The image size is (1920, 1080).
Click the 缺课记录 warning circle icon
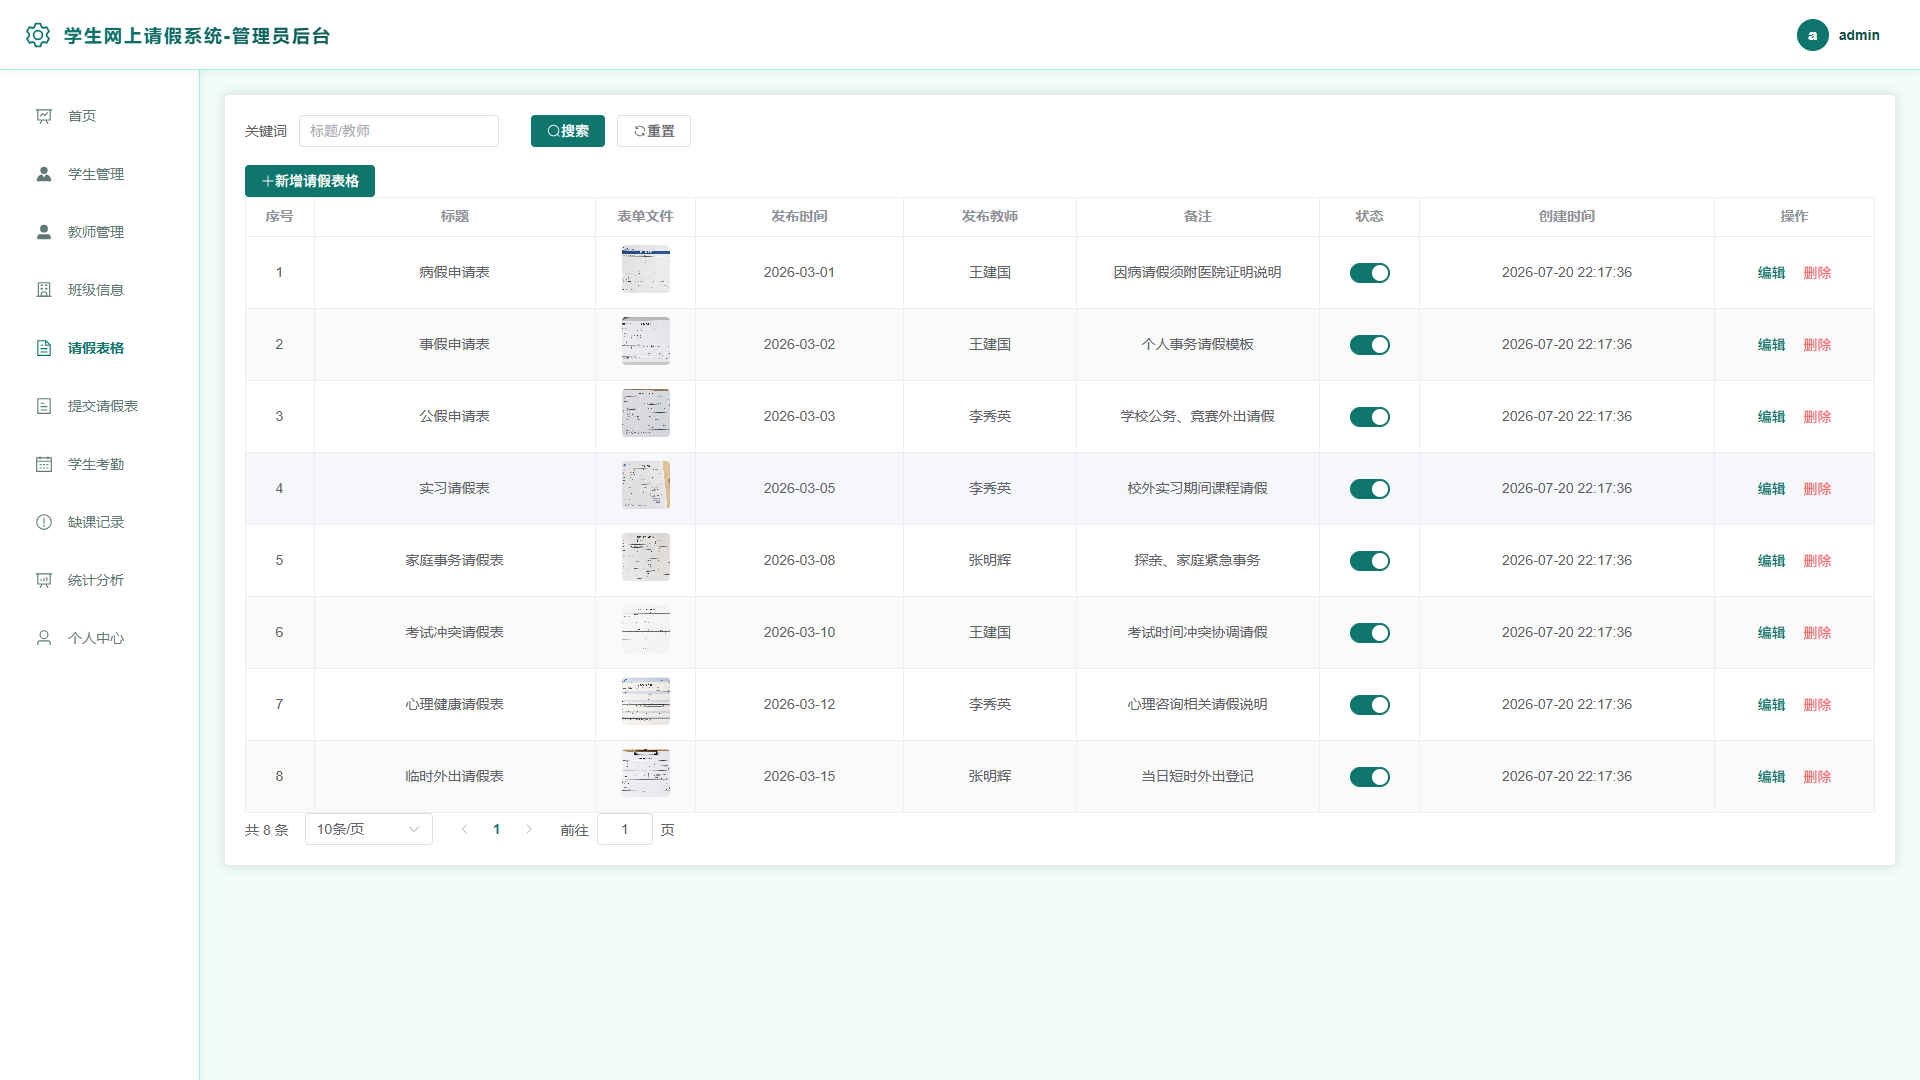pos(44,522)
